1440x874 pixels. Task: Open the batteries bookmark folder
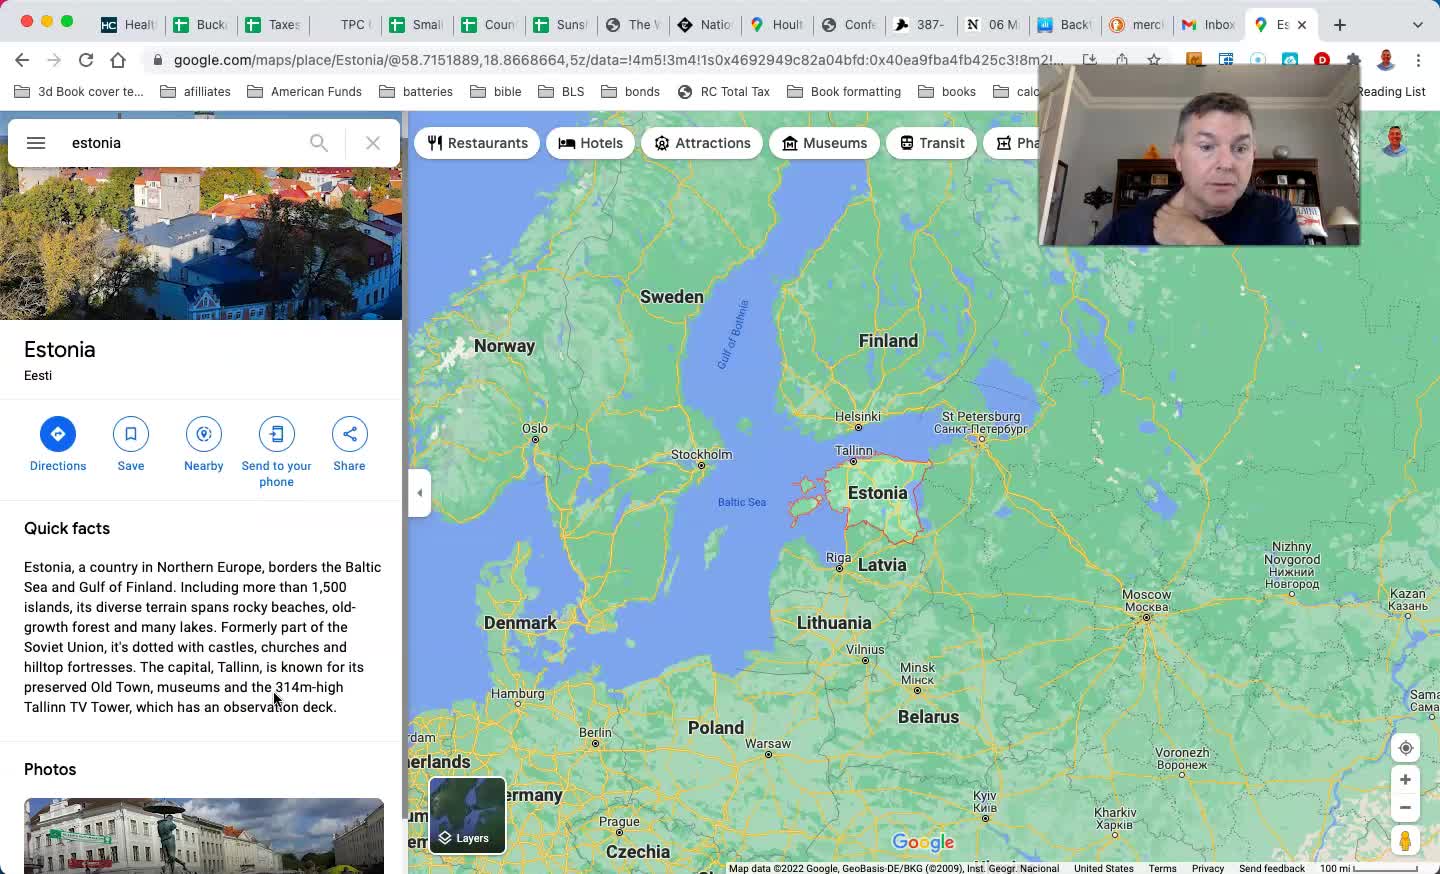(x=416, y=92)
